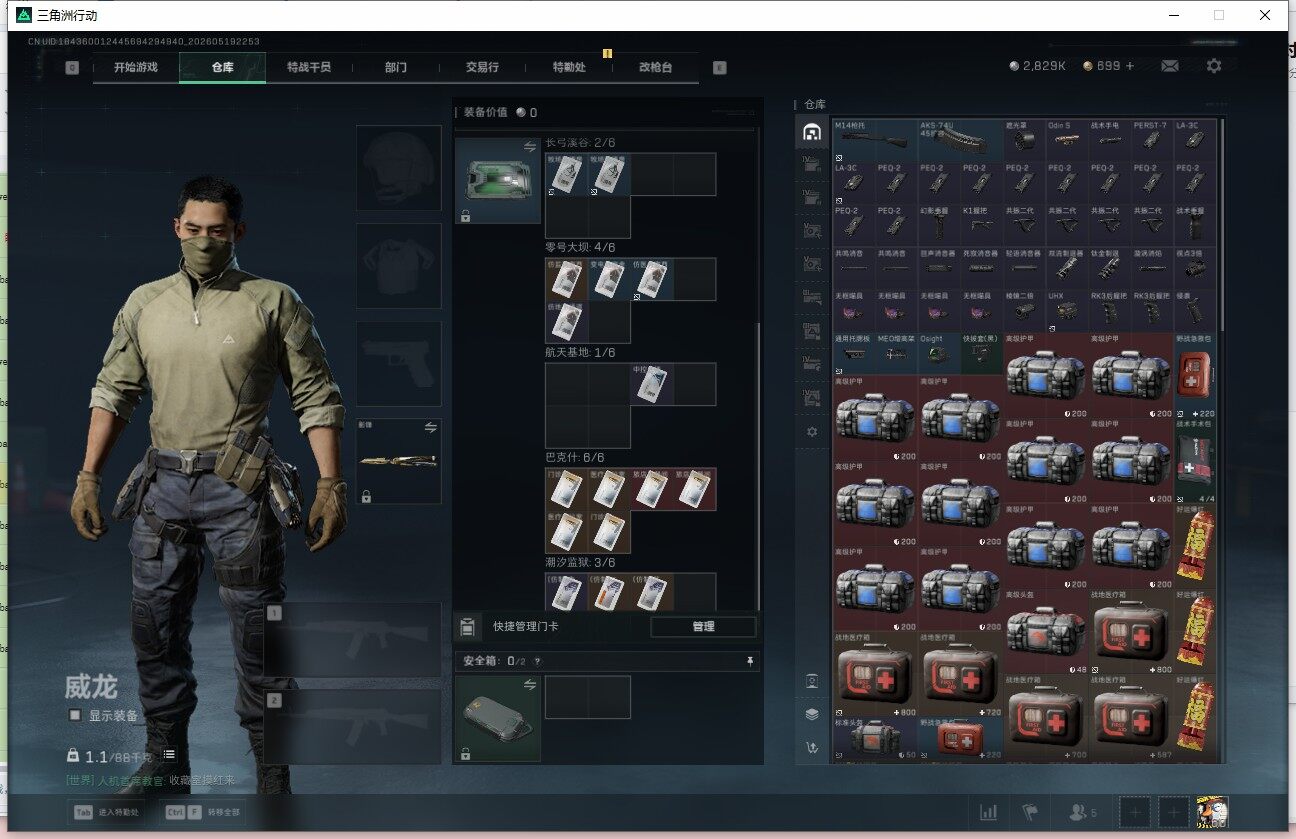Select the AKS-74U magazine item
1296x839 pixels.
[x=960, y=141]
